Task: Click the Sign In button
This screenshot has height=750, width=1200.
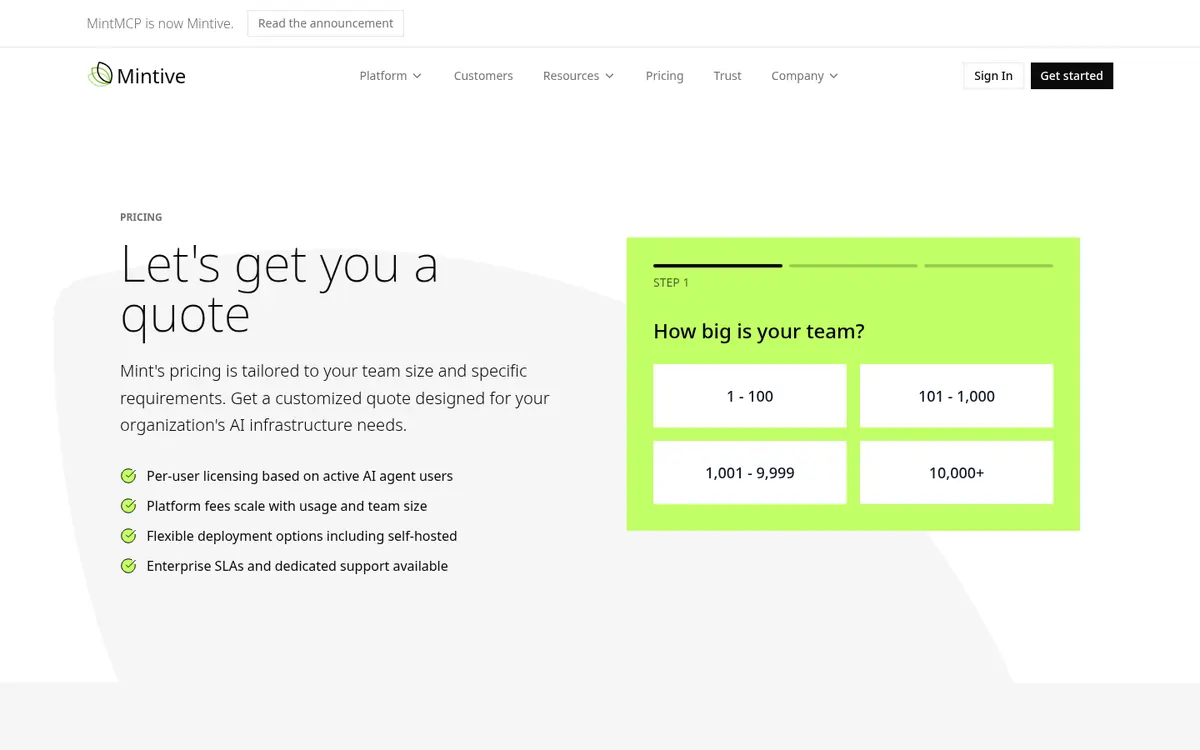Action: [x=993, y=76]
